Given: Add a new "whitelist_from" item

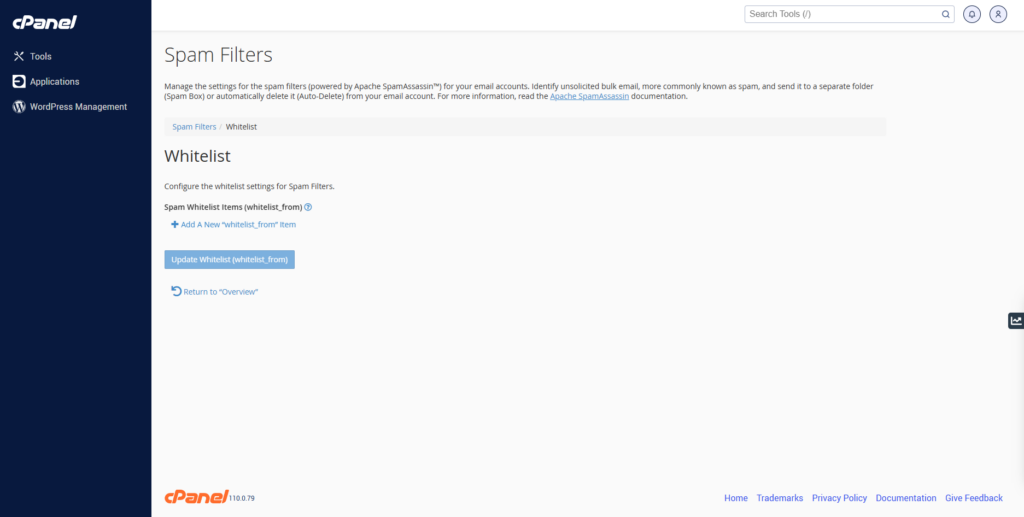Looking at the screenshot, I should tap(234, 225).
